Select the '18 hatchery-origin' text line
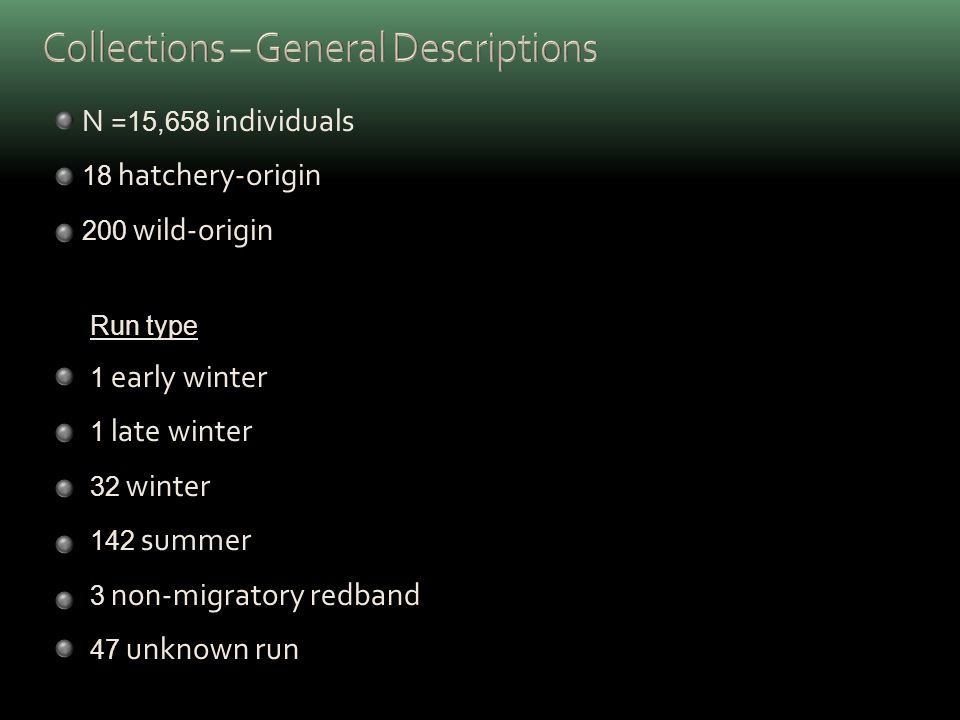This screenshot has width=960, height=720. click(x=201, y=176)
